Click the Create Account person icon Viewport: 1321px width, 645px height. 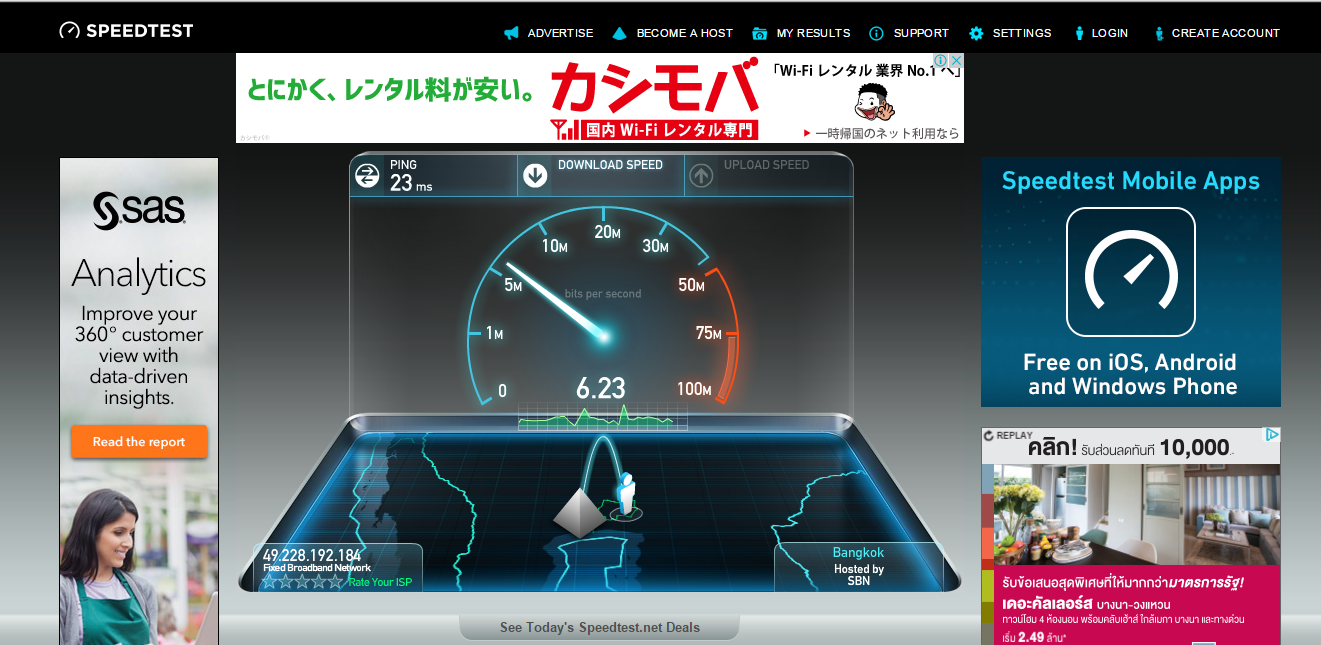1159,33
